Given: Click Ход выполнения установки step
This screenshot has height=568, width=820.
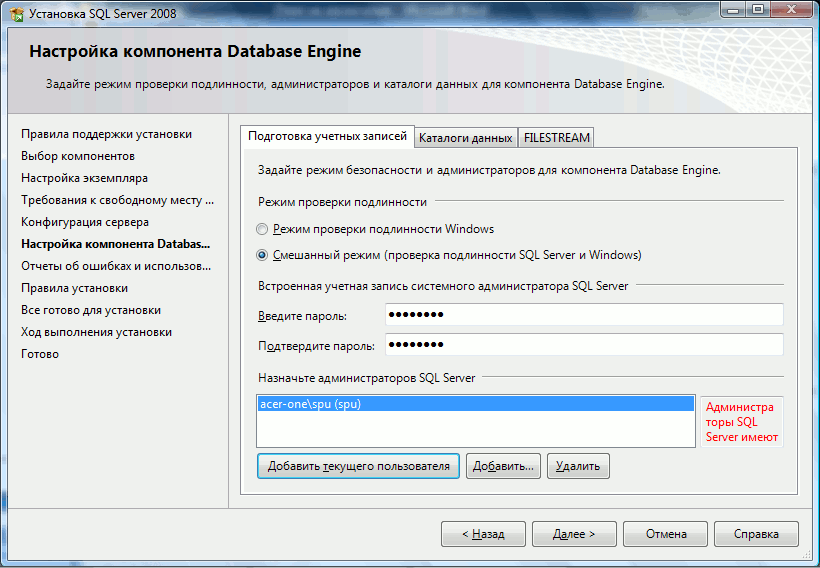Looking at the screenshot, I should click(96, 332).
